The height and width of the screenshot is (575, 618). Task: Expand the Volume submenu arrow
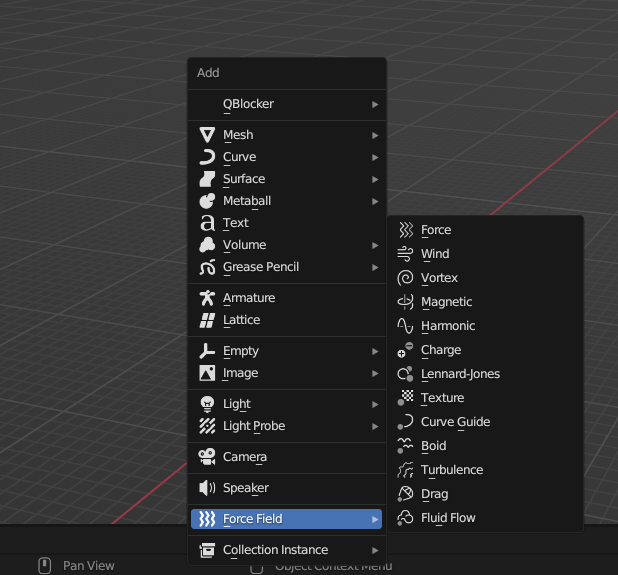(375, 246)
